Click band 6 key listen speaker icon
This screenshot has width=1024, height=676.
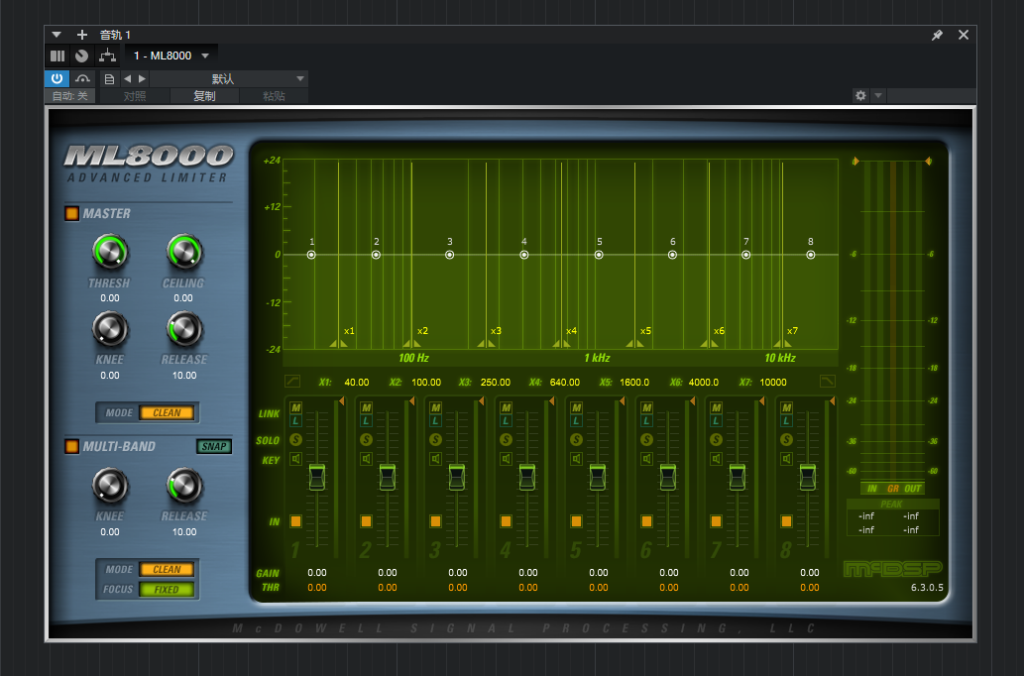(x=647, y=459)
